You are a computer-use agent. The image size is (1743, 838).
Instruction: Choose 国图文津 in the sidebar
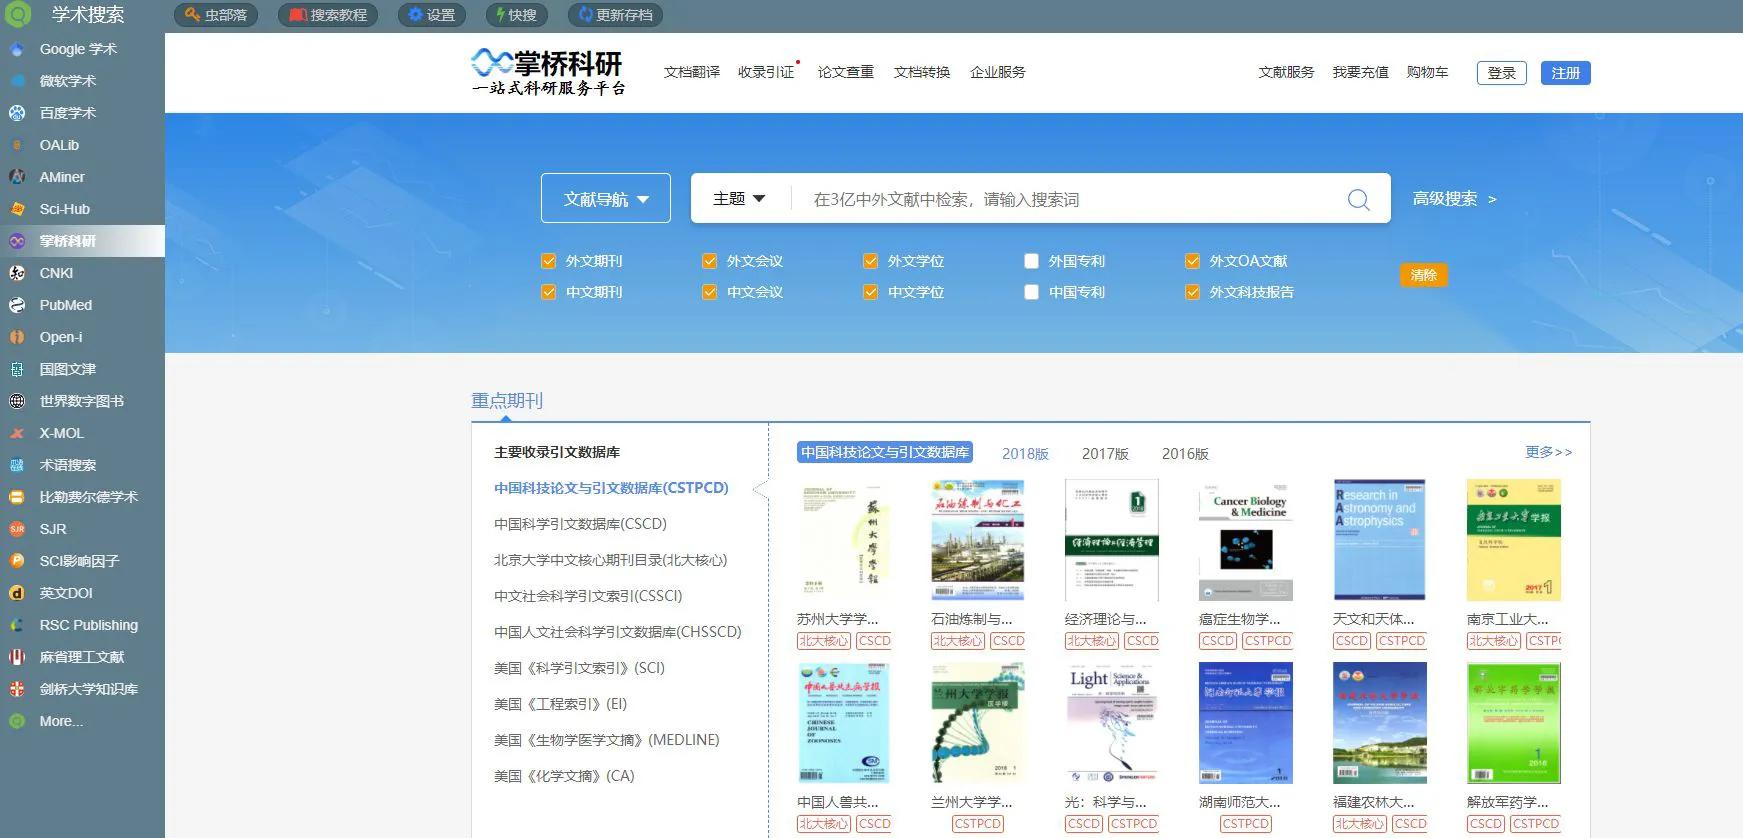68,369
